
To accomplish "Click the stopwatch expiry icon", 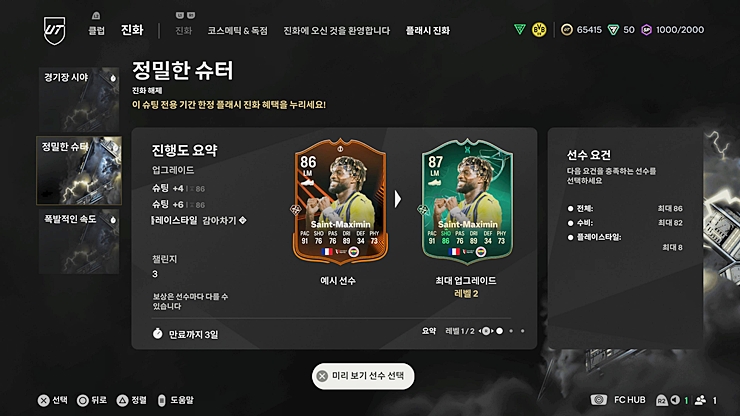I will tap(158, 334).
